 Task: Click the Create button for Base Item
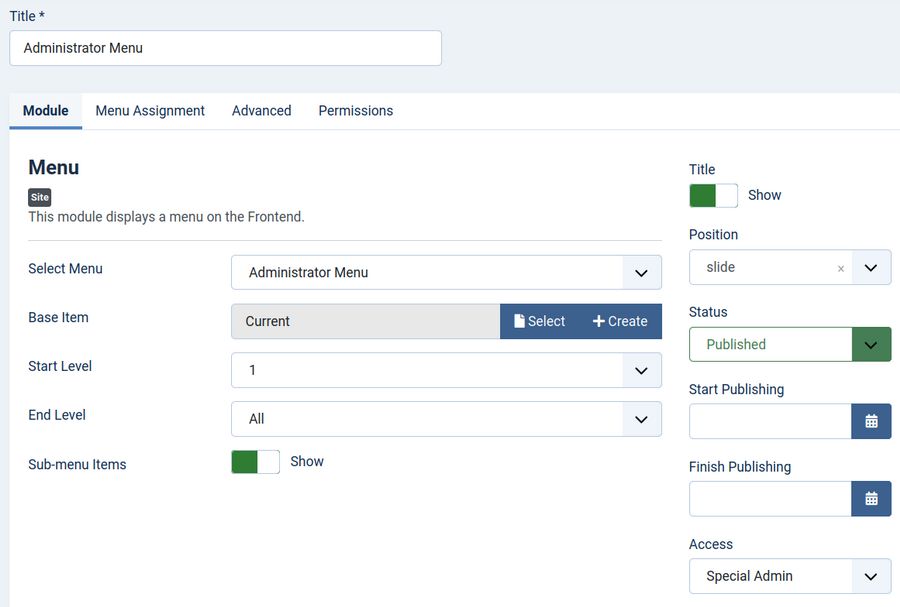coord(620,321)
